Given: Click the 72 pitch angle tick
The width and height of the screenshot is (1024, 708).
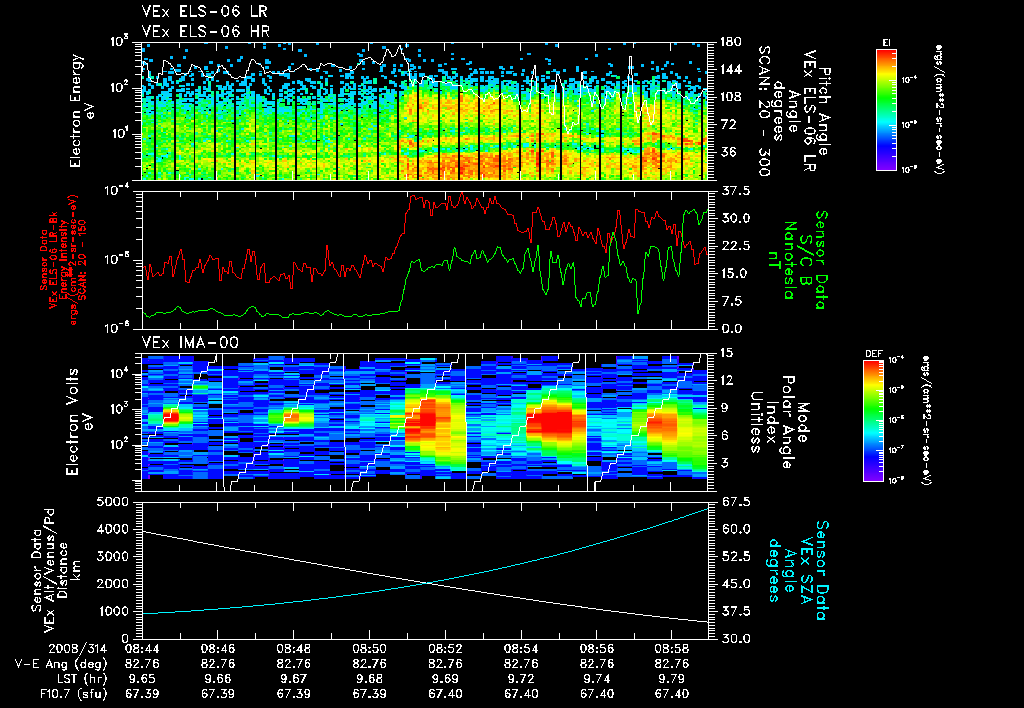Looking at the screenshot, I should 726,124.
